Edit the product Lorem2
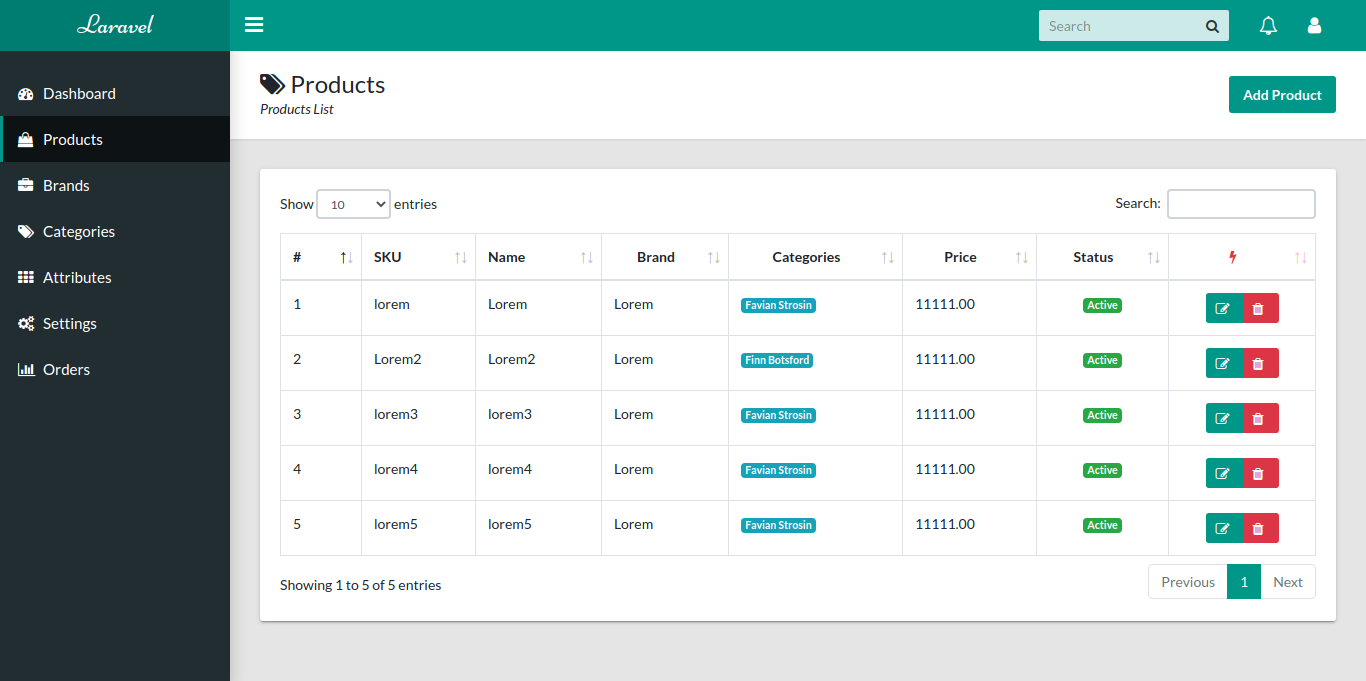The height and width of the screenshot is (681, 1366). pyautogui.click(x=1224, y=363)
